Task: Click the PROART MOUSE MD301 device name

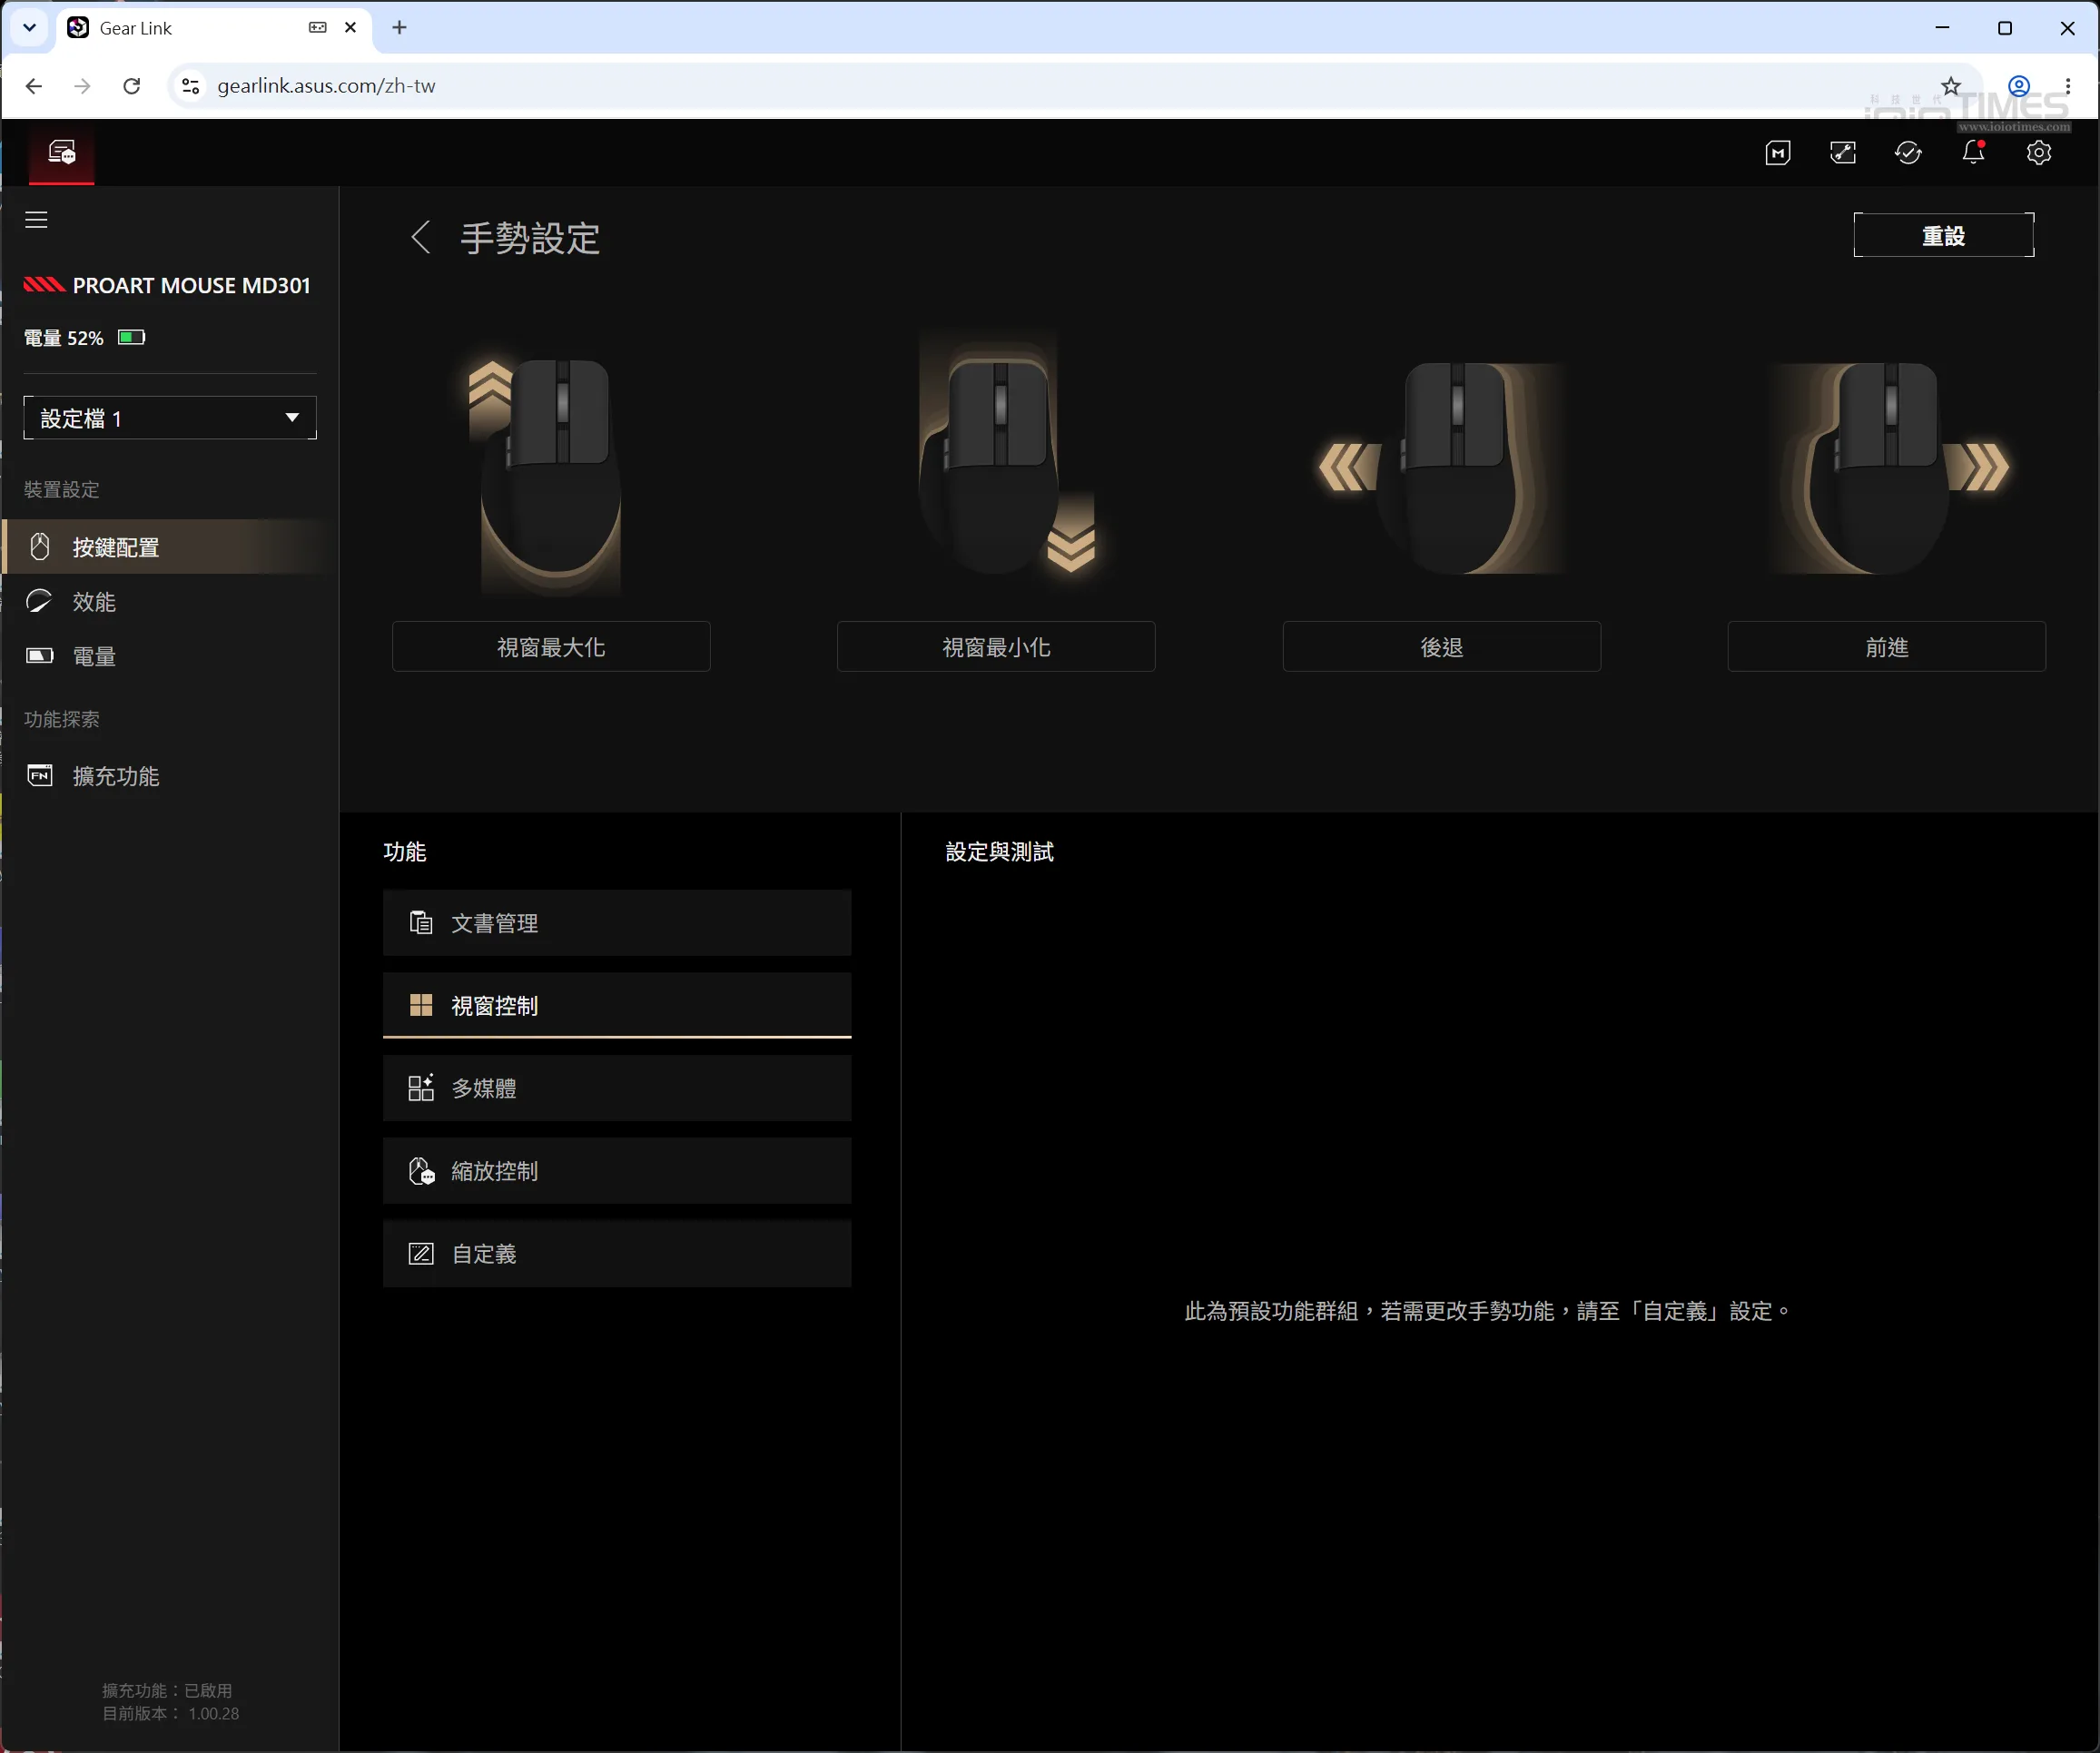Action: (x=192, y=286)
